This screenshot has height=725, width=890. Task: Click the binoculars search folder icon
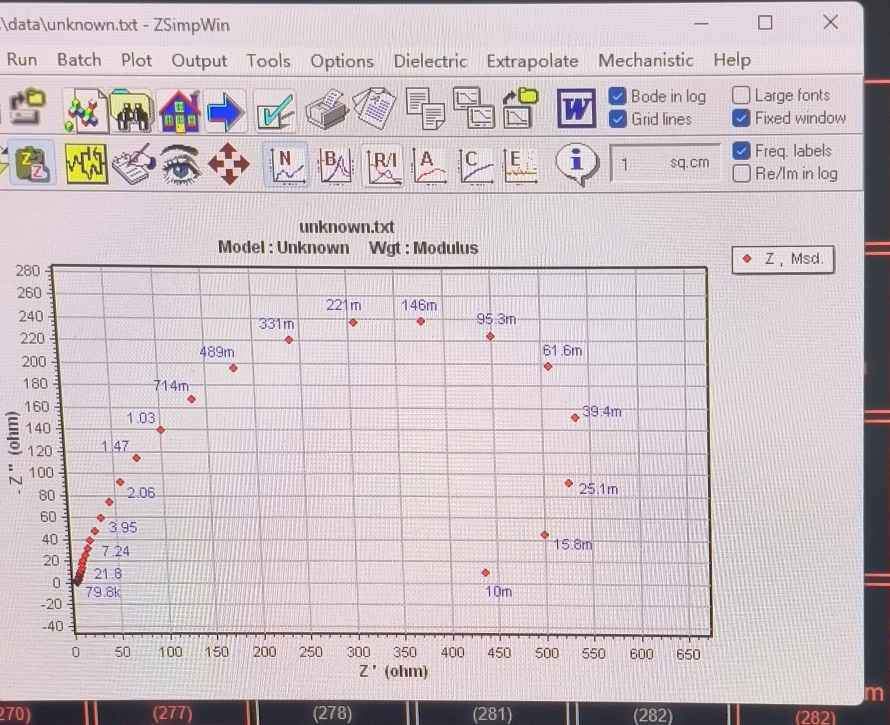(132, 111)
